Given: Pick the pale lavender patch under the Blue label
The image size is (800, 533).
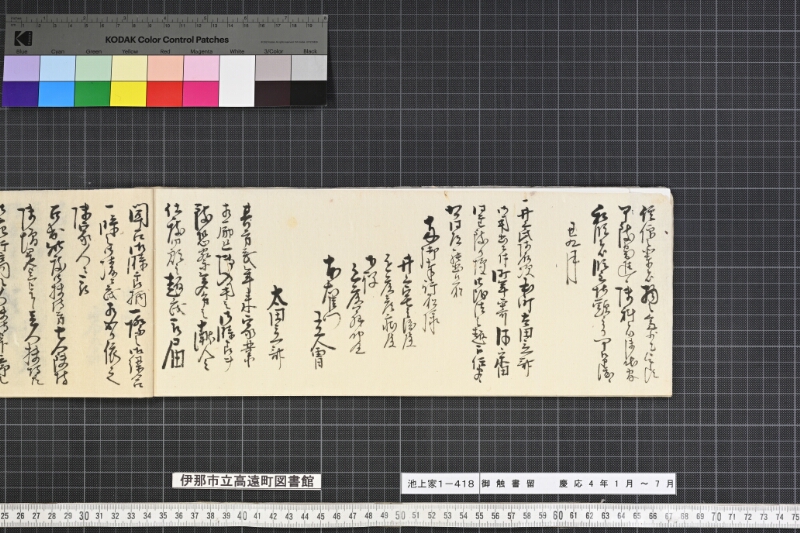Looking at the screenshot, I should tap(21, 68).
